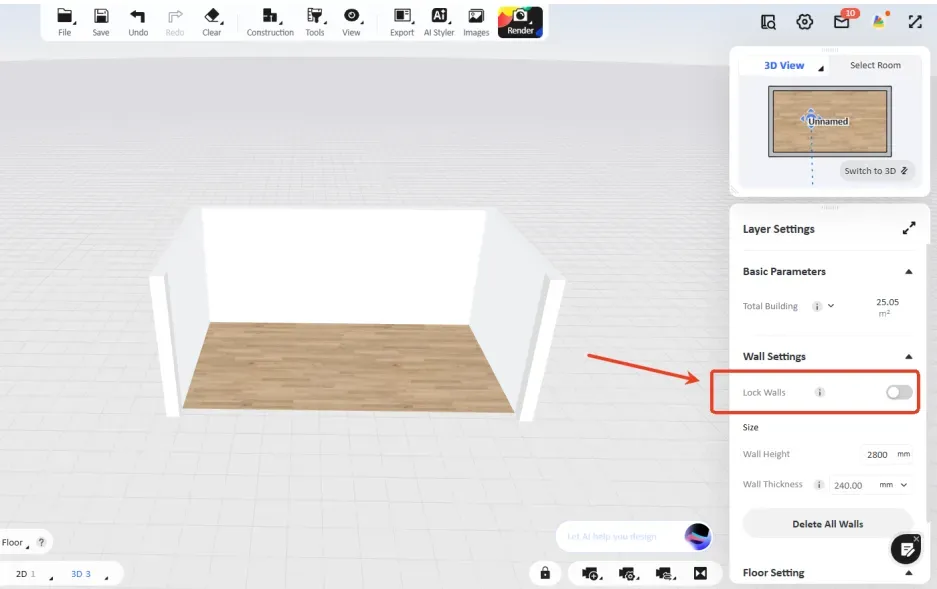The image size is (937, 589).
Task: Click the Delete All Walls button
Action: (827, 524)
